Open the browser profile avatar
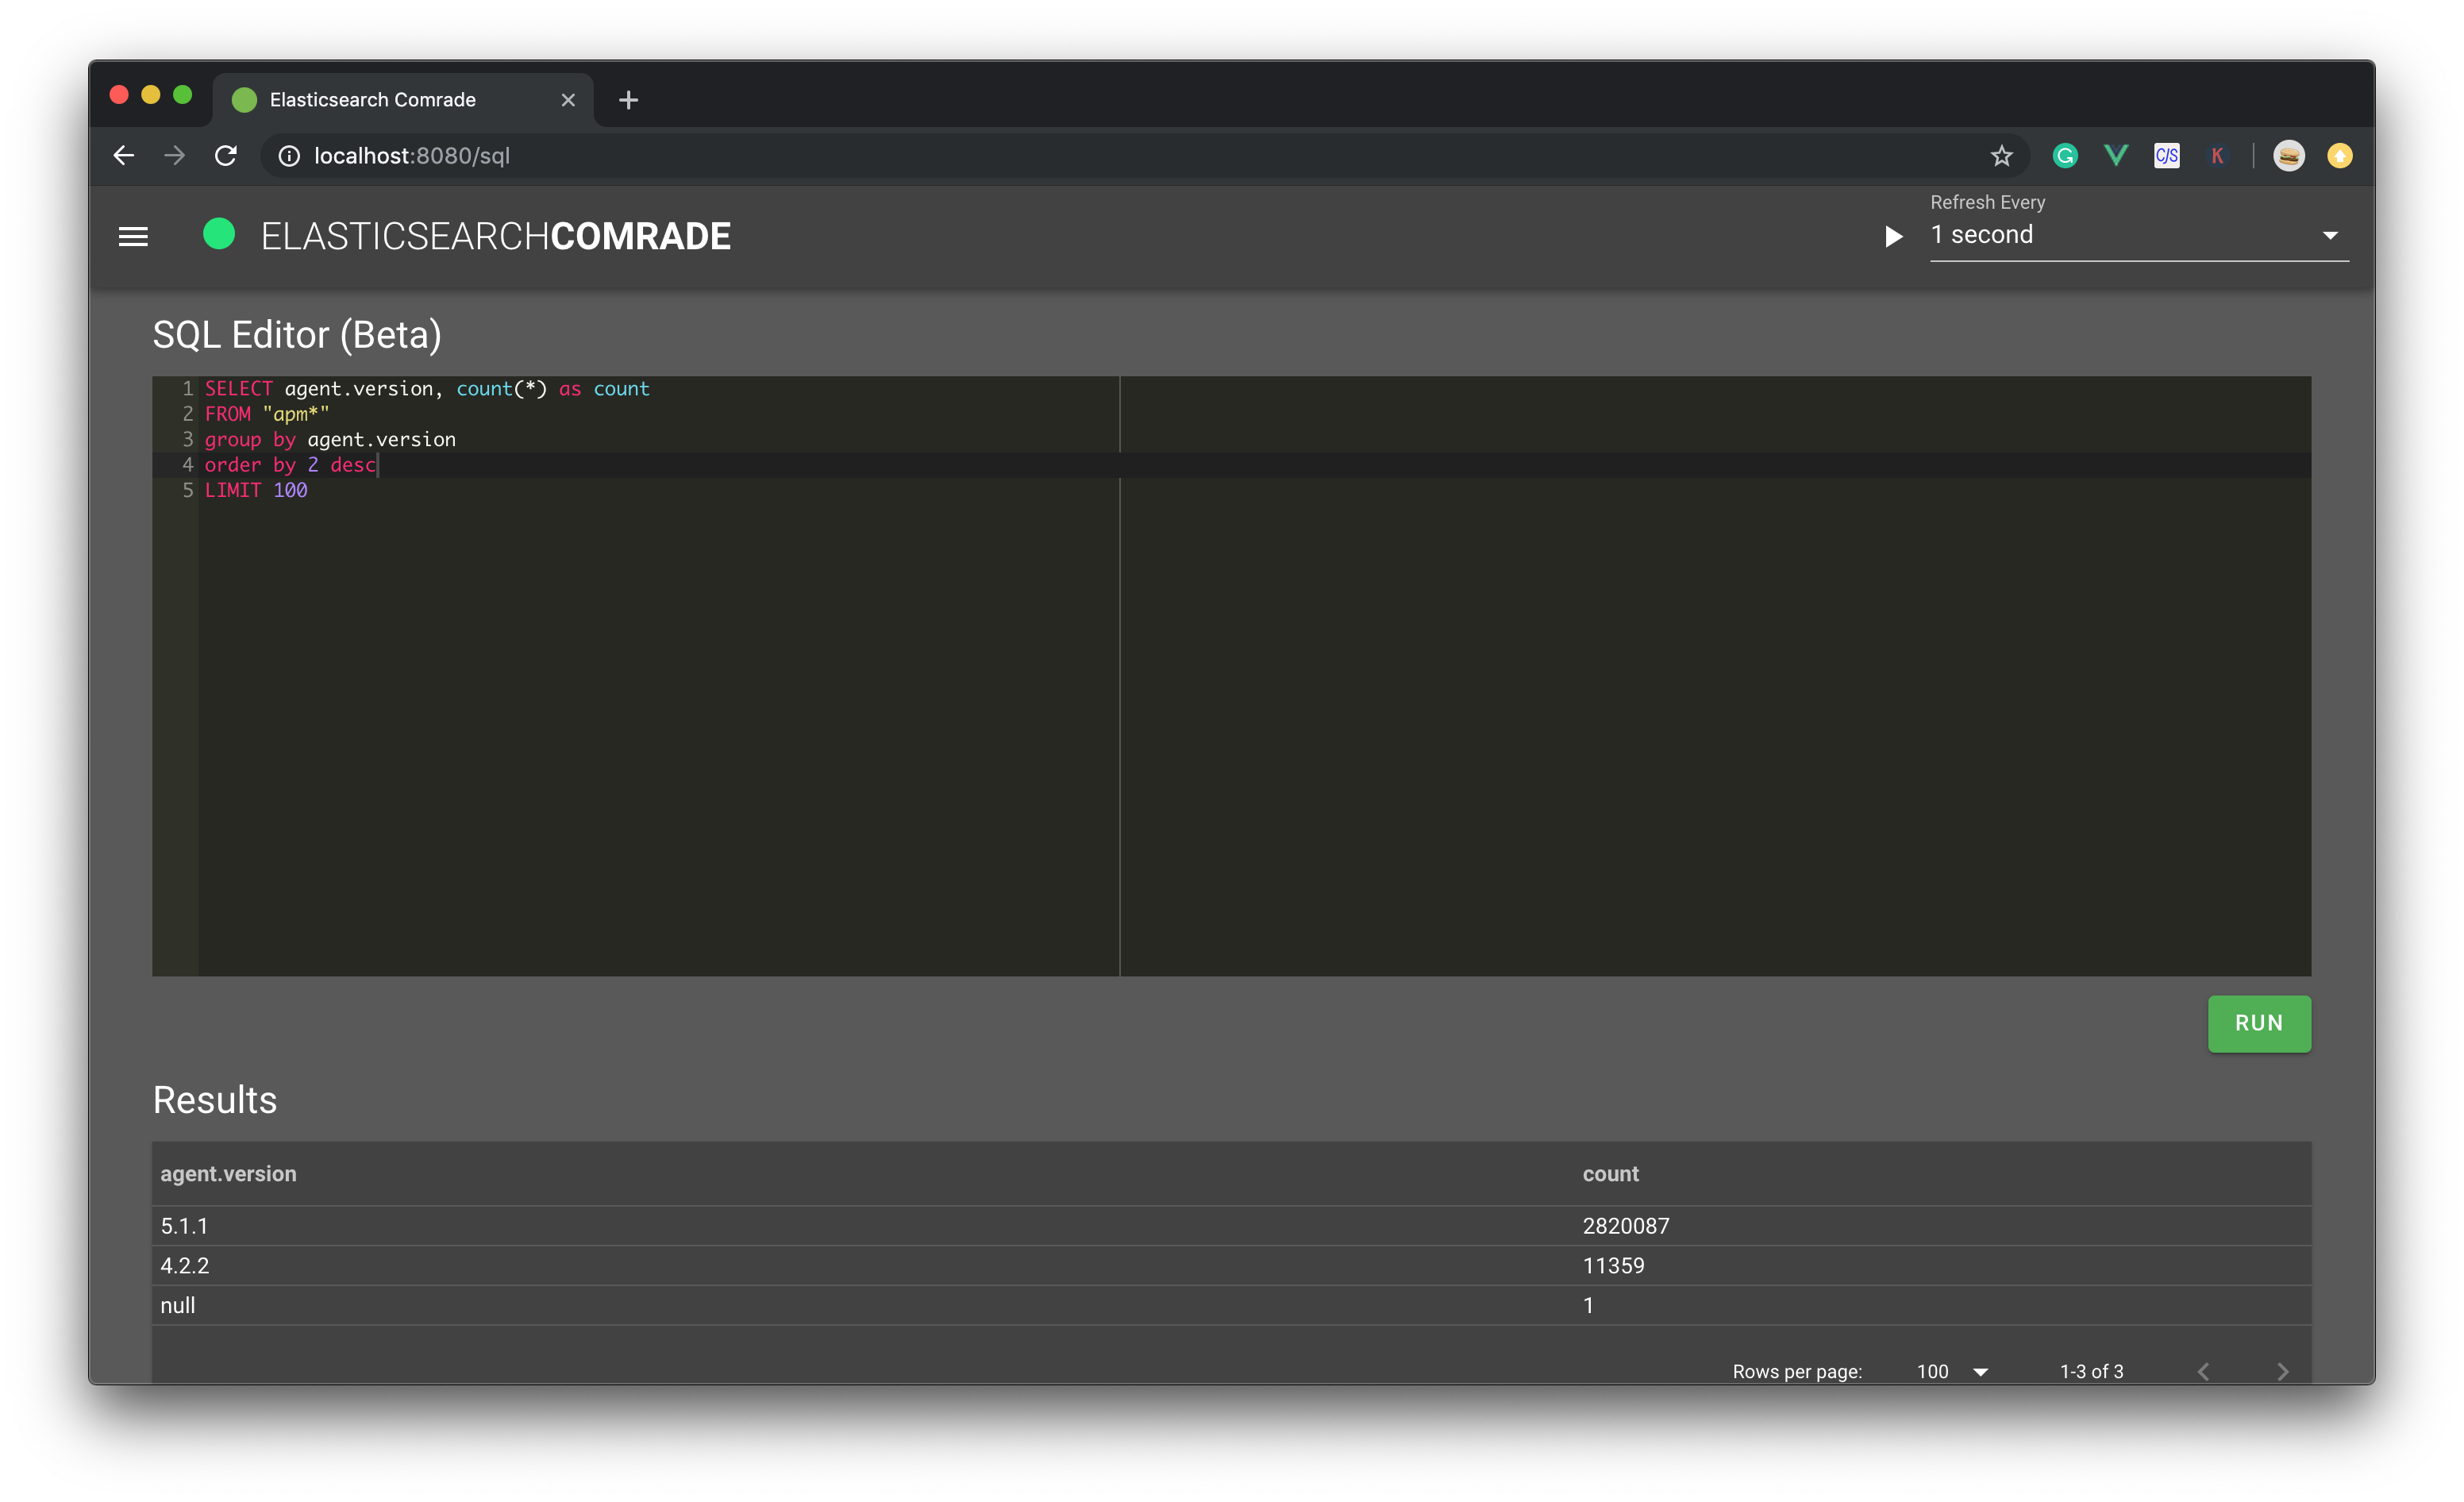The width and height of the screenshot is (2464, 1502). pyautogui.click(x=2289, y=156)
